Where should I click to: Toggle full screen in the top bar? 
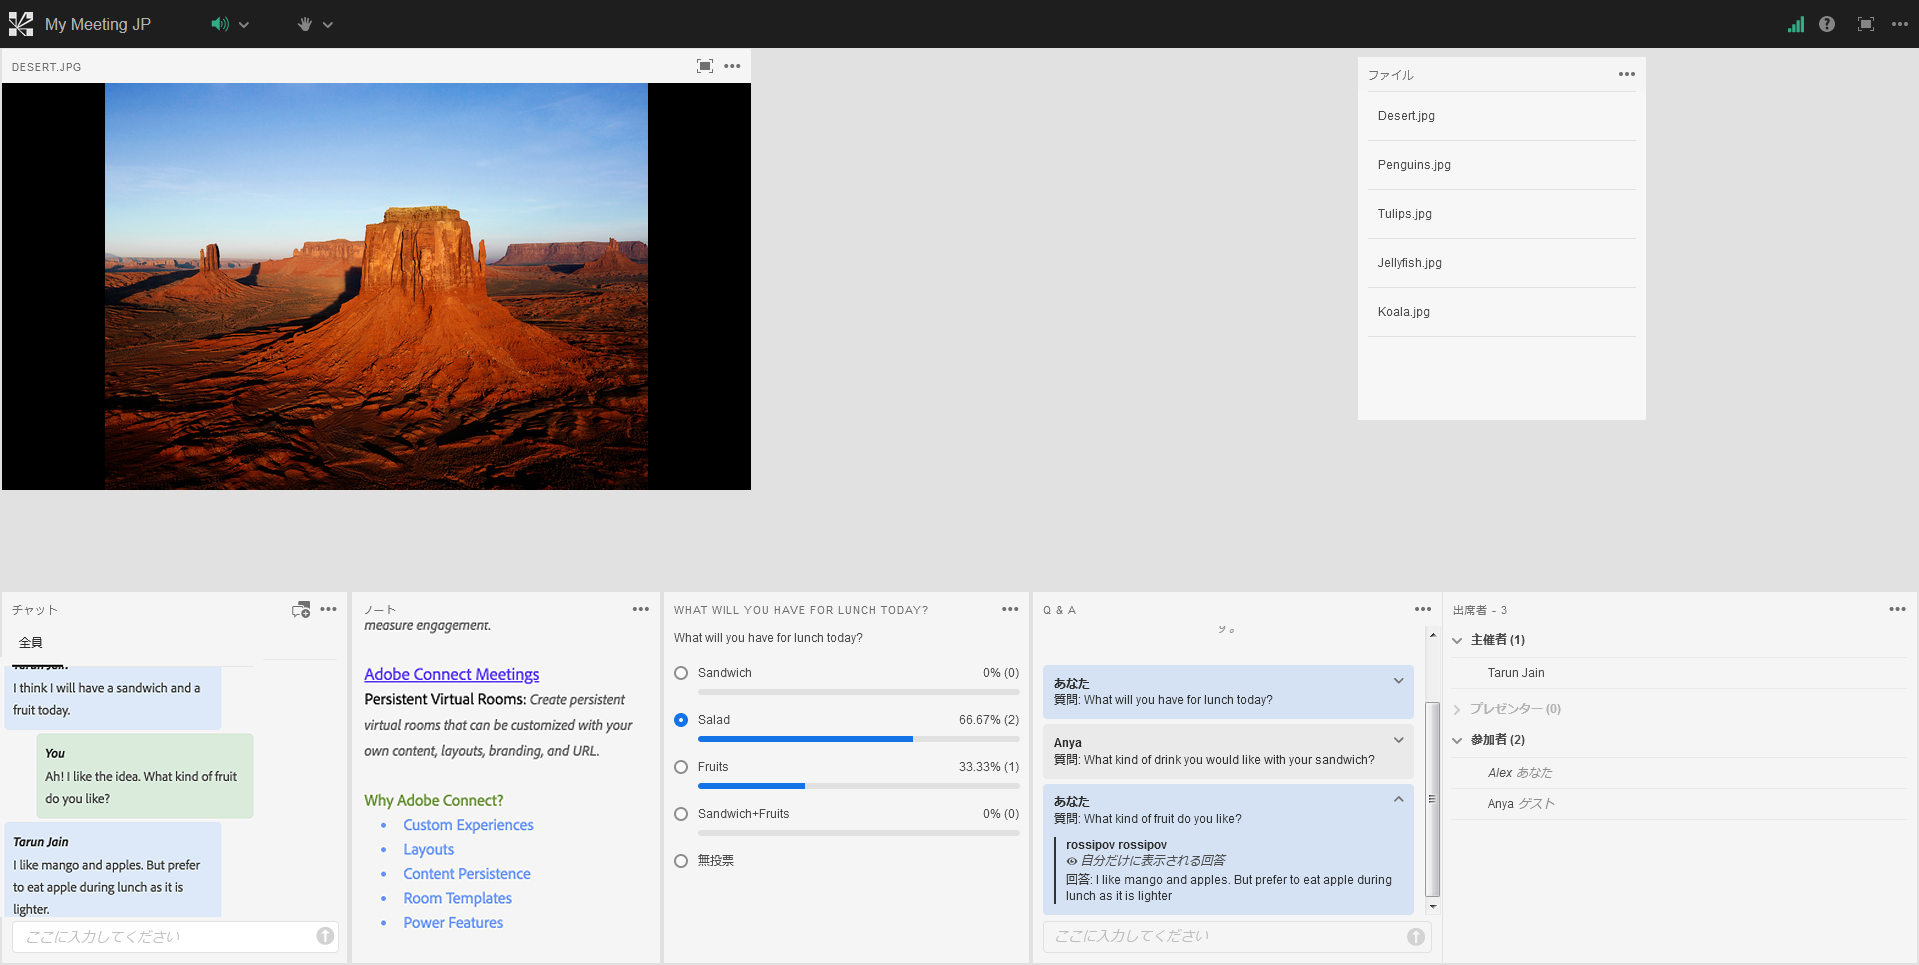(x=1866, y=24)
